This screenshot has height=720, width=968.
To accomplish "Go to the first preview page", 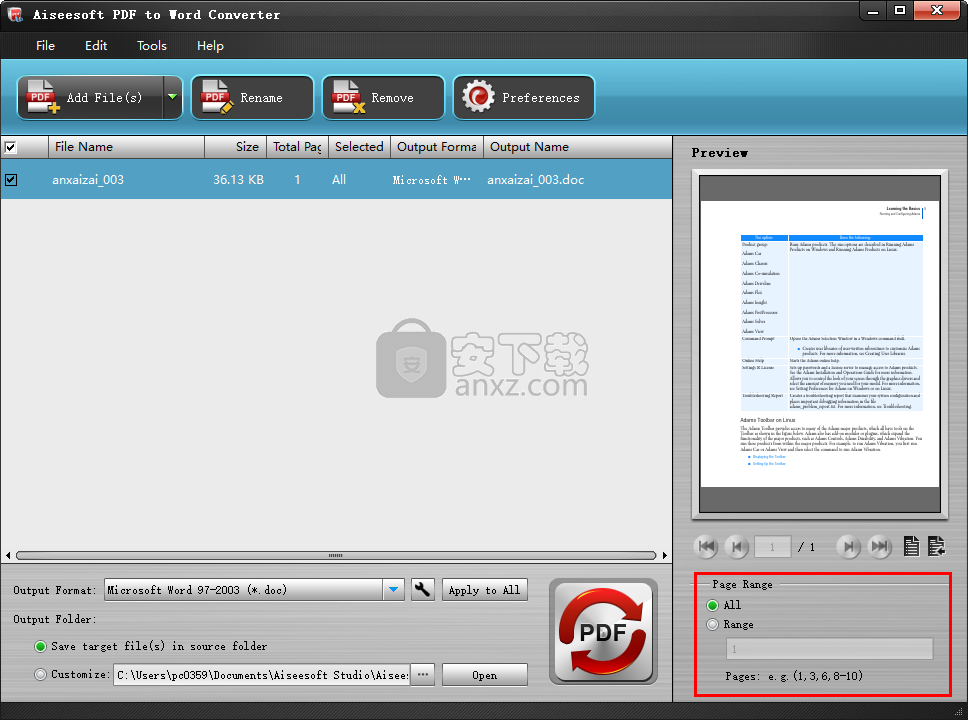I will click(707, 546).
